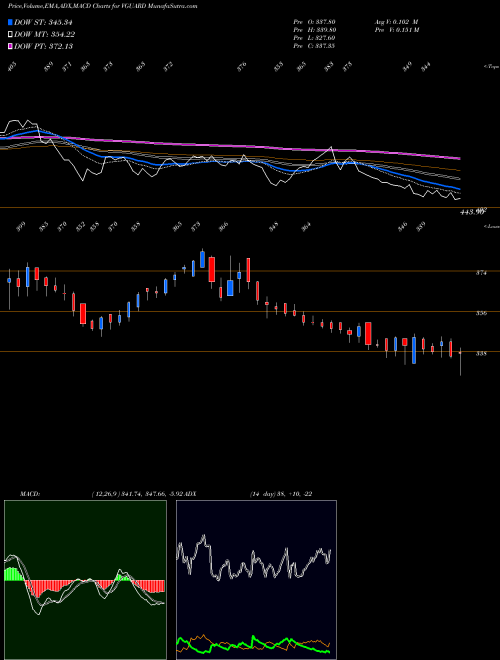Viewport: 500px width, 660px height.
Task: Click the MACD values '341.74, 347.66'
Action: pos(143,494)
